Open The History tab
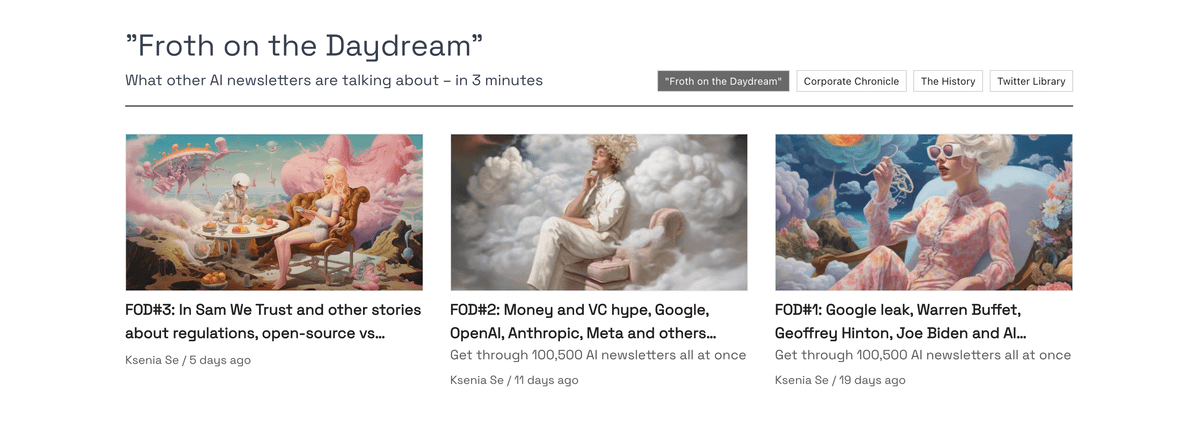The height and width of the screenshot is (429, 1200). point(947,81)
